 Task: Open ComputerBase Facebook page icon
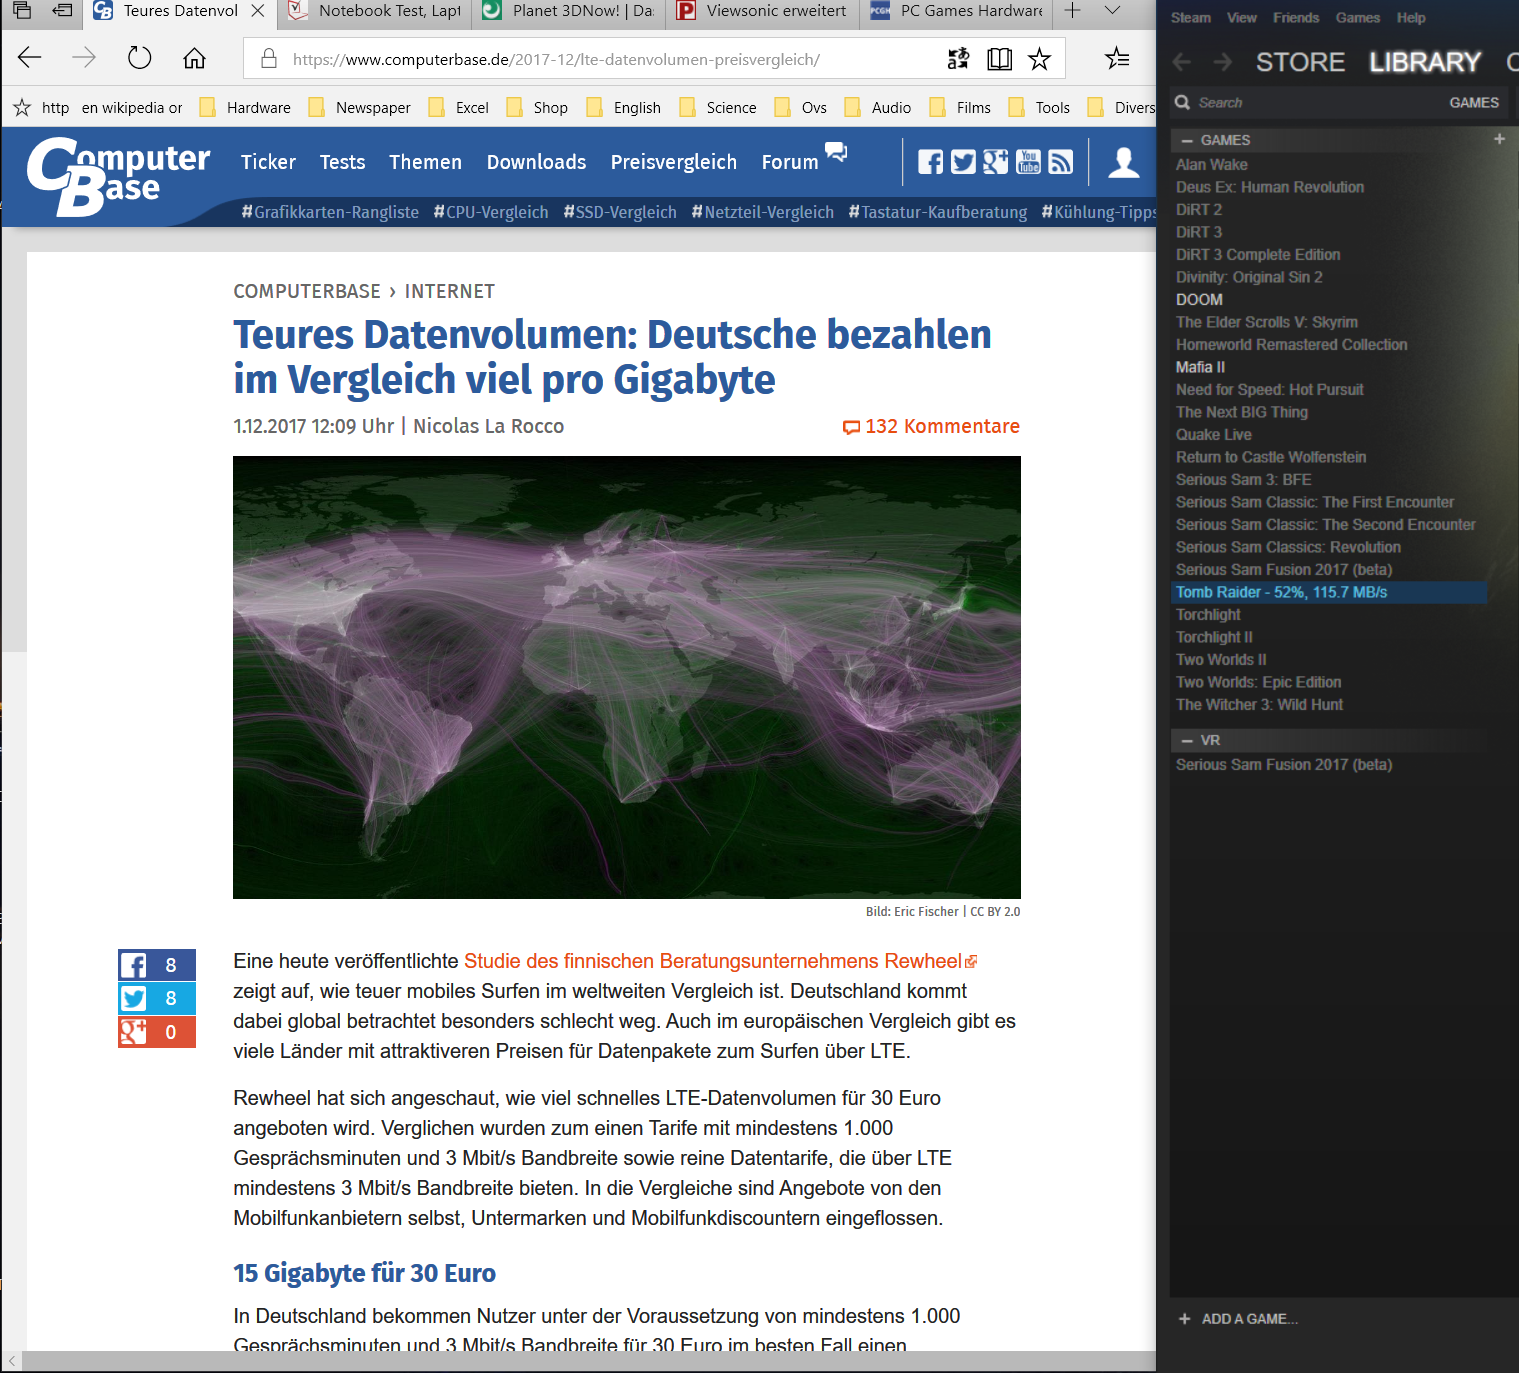pos(930,162)
